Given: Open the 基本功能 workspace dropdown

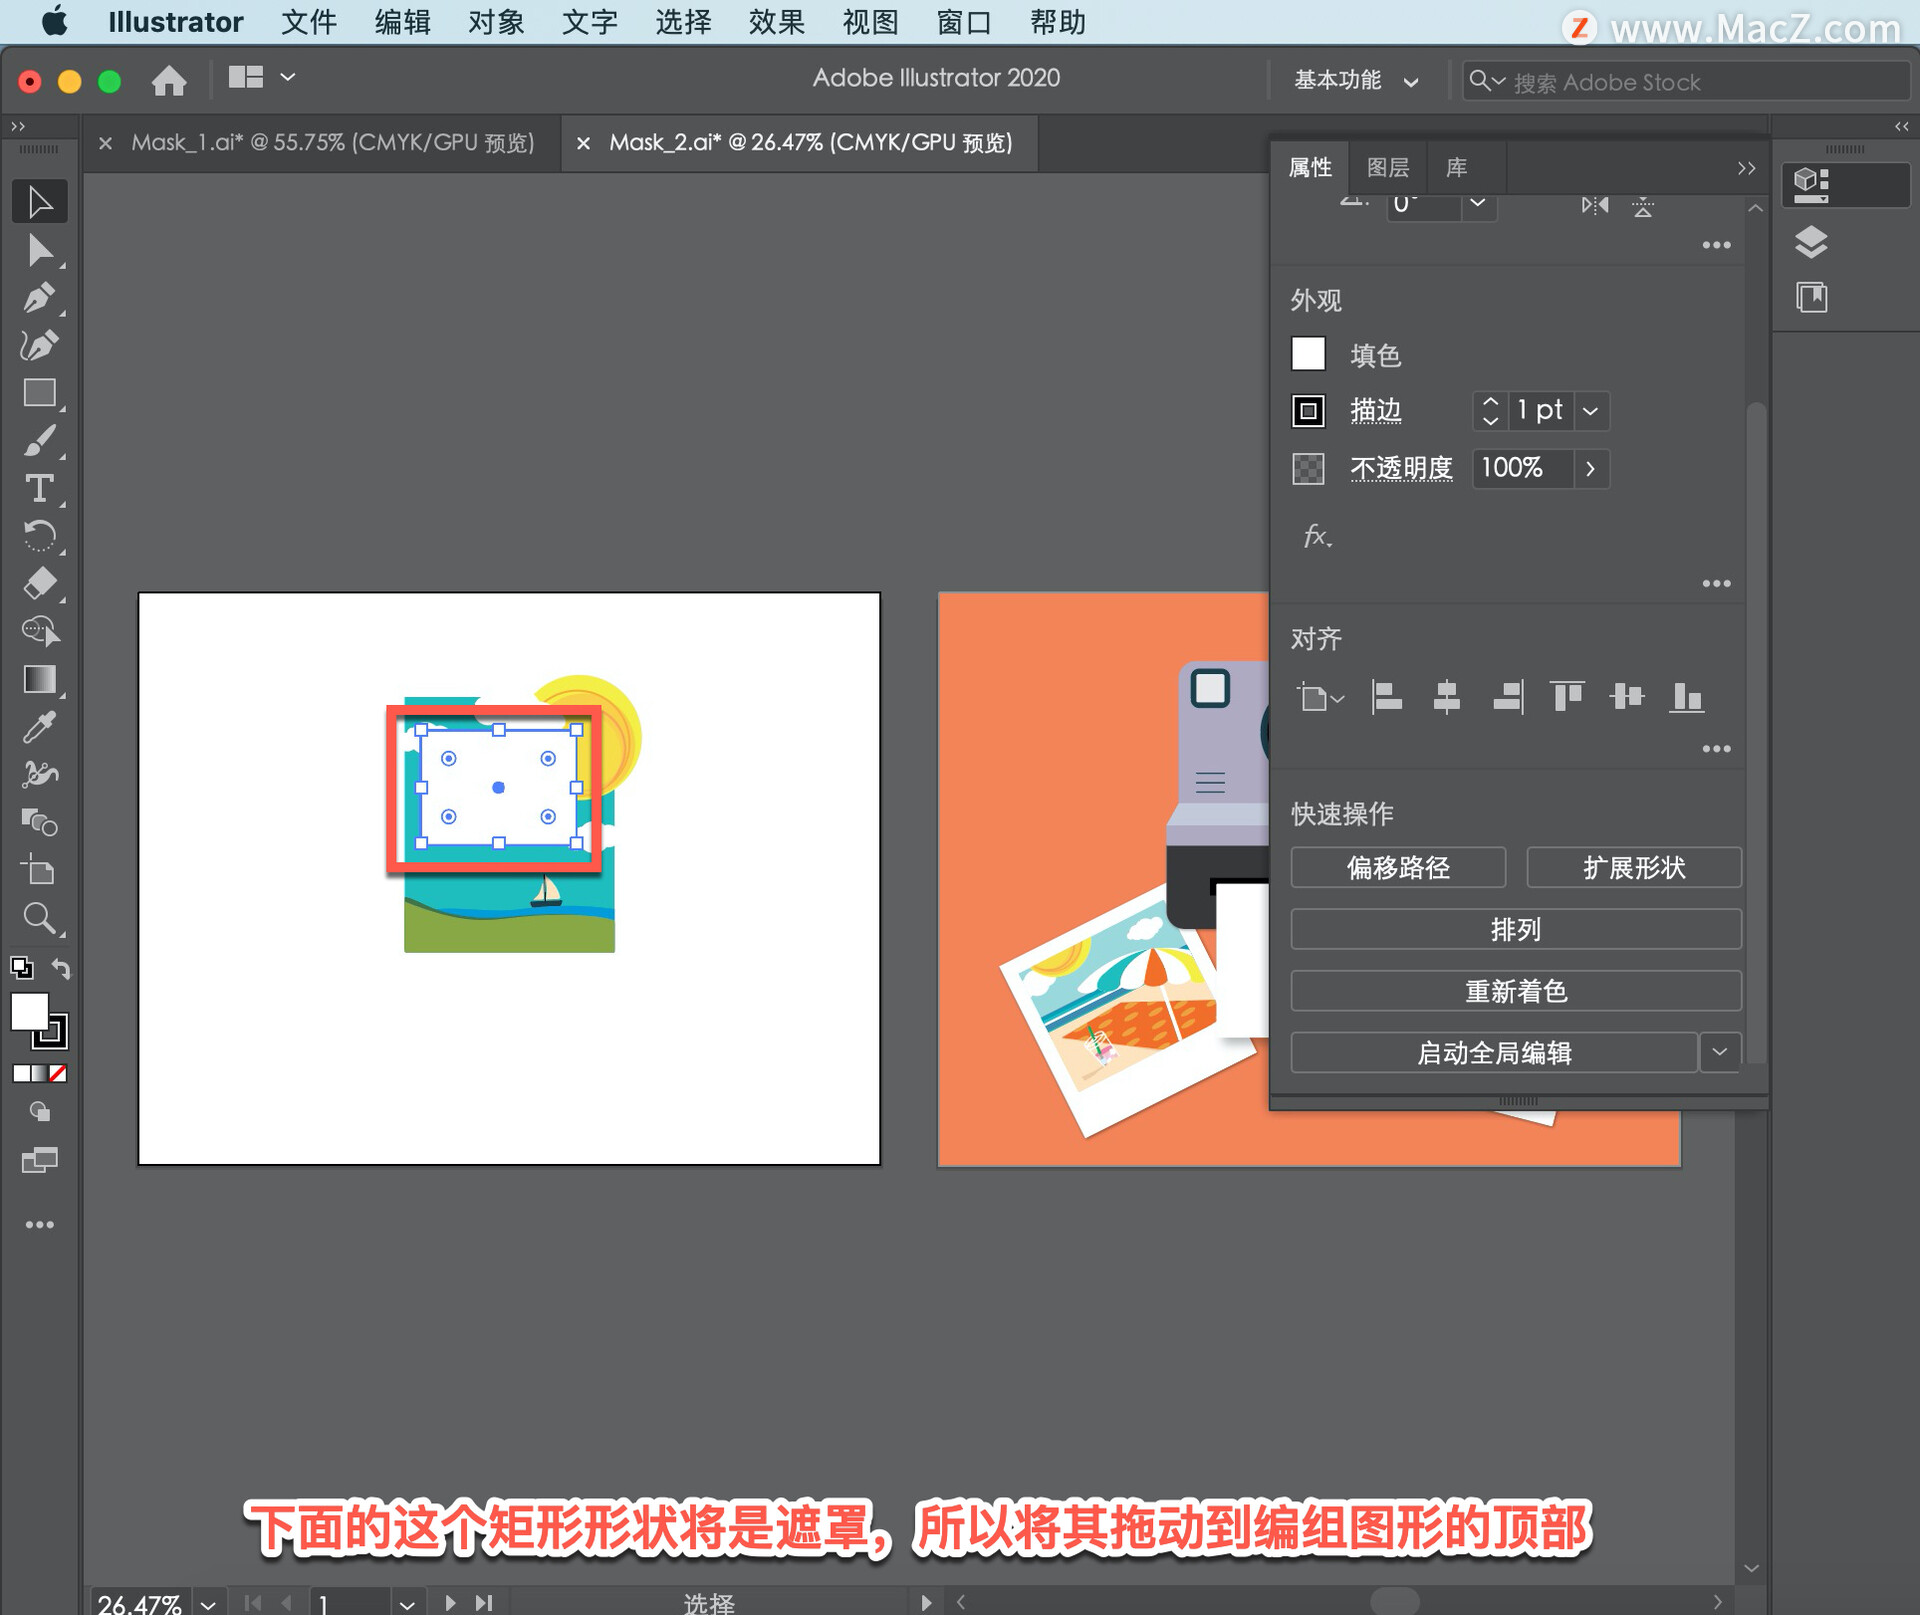Looking at the screenshot, I should click(x=1356, y=80).
